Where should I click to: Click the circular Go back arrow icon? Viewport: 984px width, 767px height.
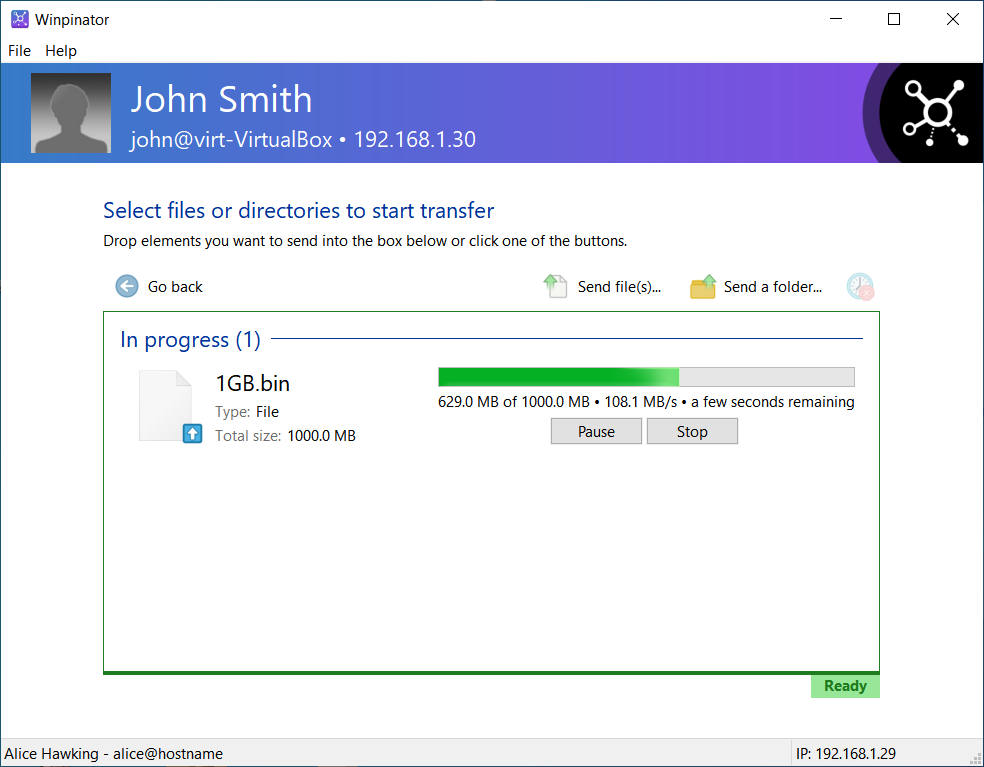126,286
